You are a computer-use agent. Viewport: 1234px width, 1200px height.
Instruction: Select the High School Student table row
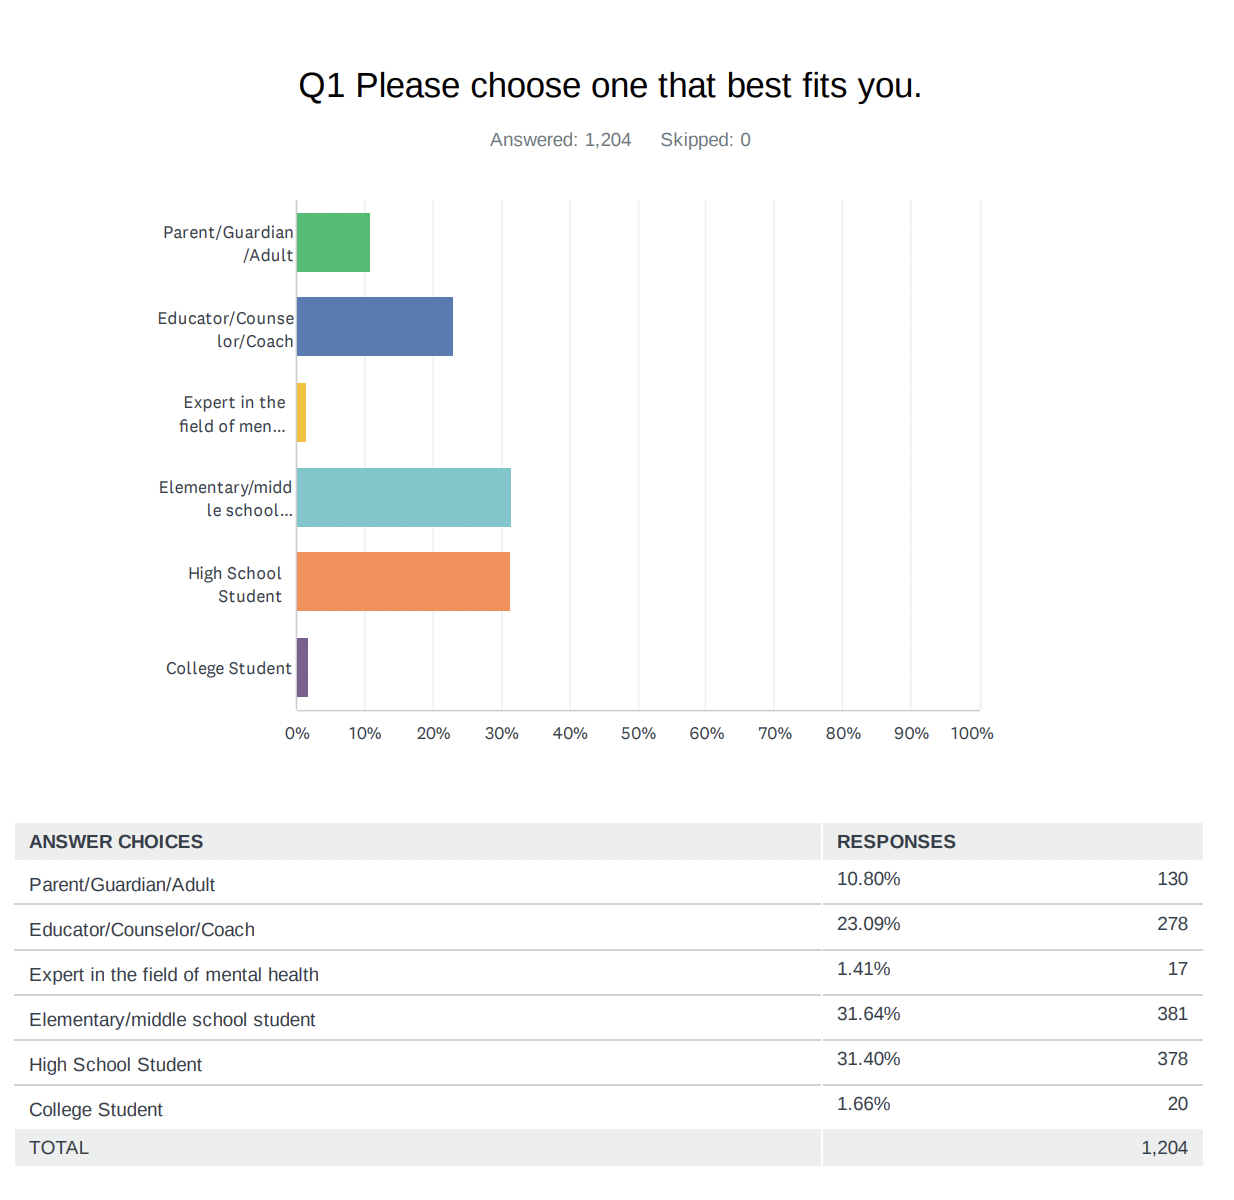point(609,1062)
